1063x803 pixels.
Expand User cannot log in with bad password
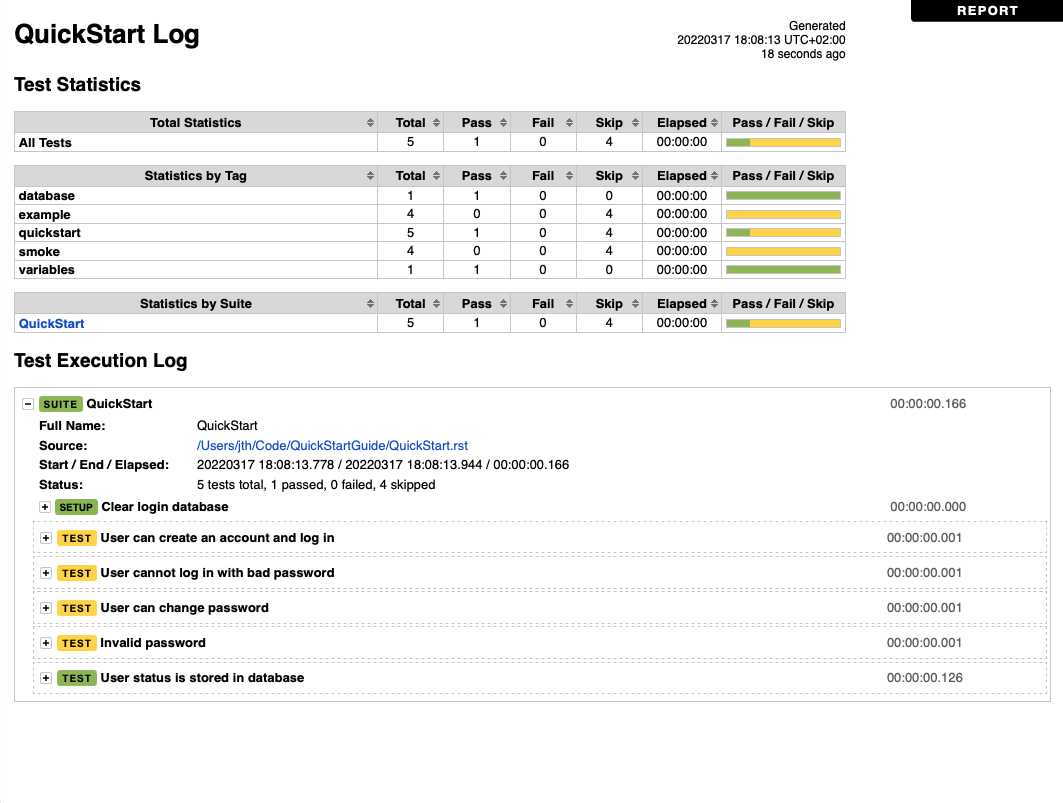coord(45,572)
